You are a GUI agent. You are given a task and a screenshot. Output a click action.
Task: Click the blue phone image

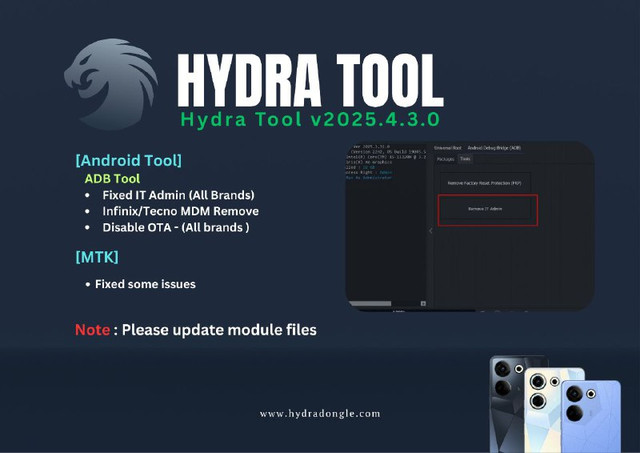pyautogui.click(x=591, y=416)
